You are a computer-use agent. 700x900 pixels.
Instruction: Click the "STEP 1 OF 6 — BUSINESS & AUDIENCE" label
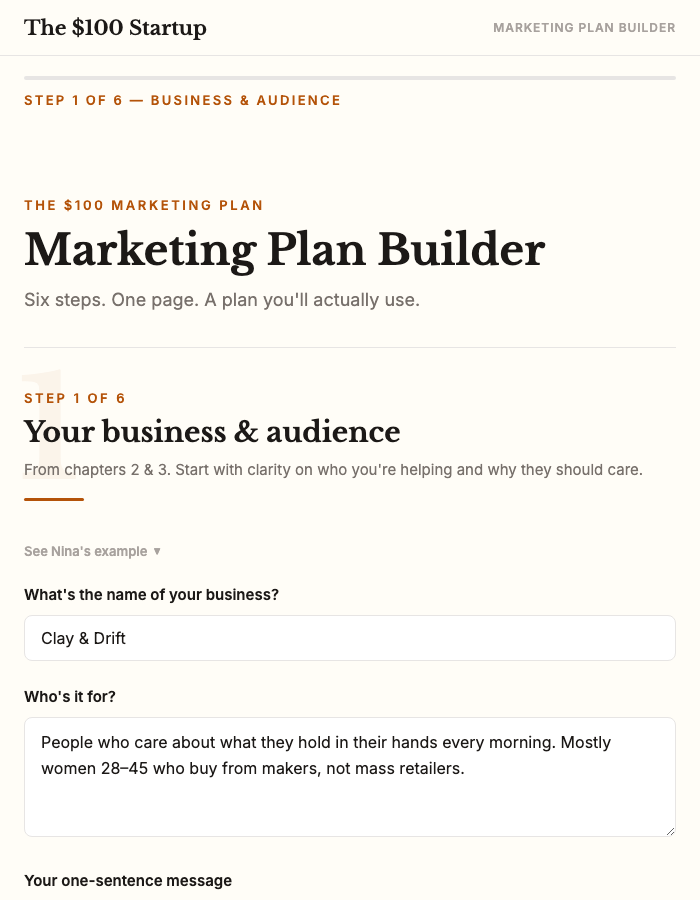[x=183, y=100]
